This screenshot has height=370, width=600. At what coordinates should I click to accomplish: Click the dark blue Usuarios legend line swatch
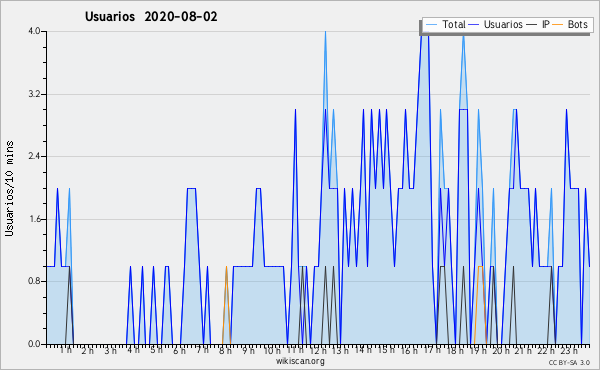474,25
